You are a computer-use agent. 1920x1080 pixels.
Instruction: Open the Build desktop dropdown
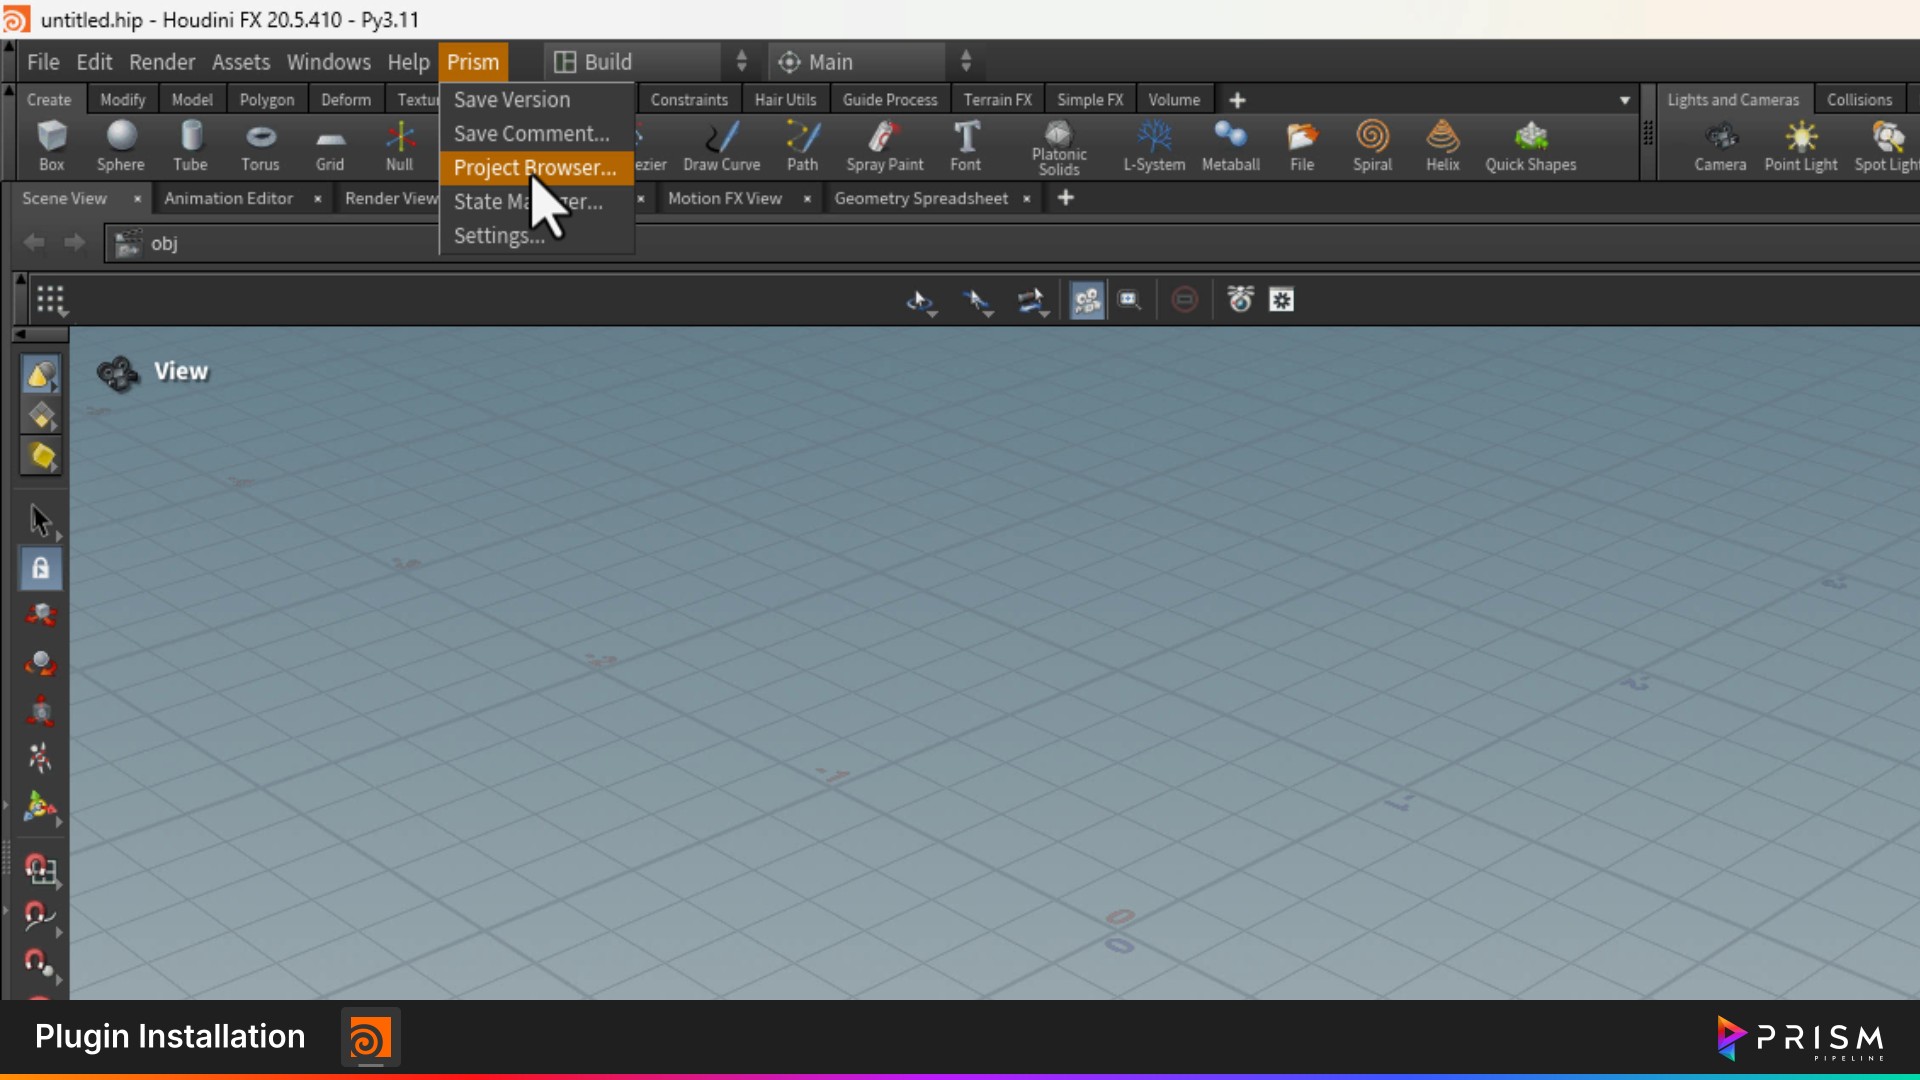point(651,62)
